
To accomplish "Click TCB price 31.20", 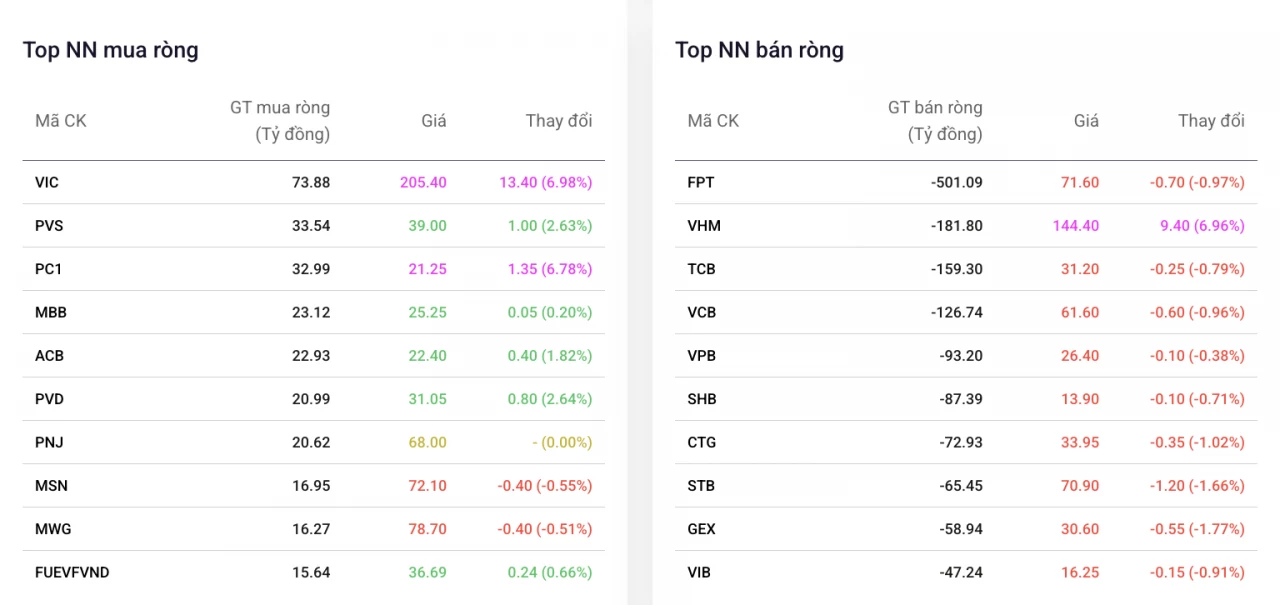I will tap(1080, 269).
